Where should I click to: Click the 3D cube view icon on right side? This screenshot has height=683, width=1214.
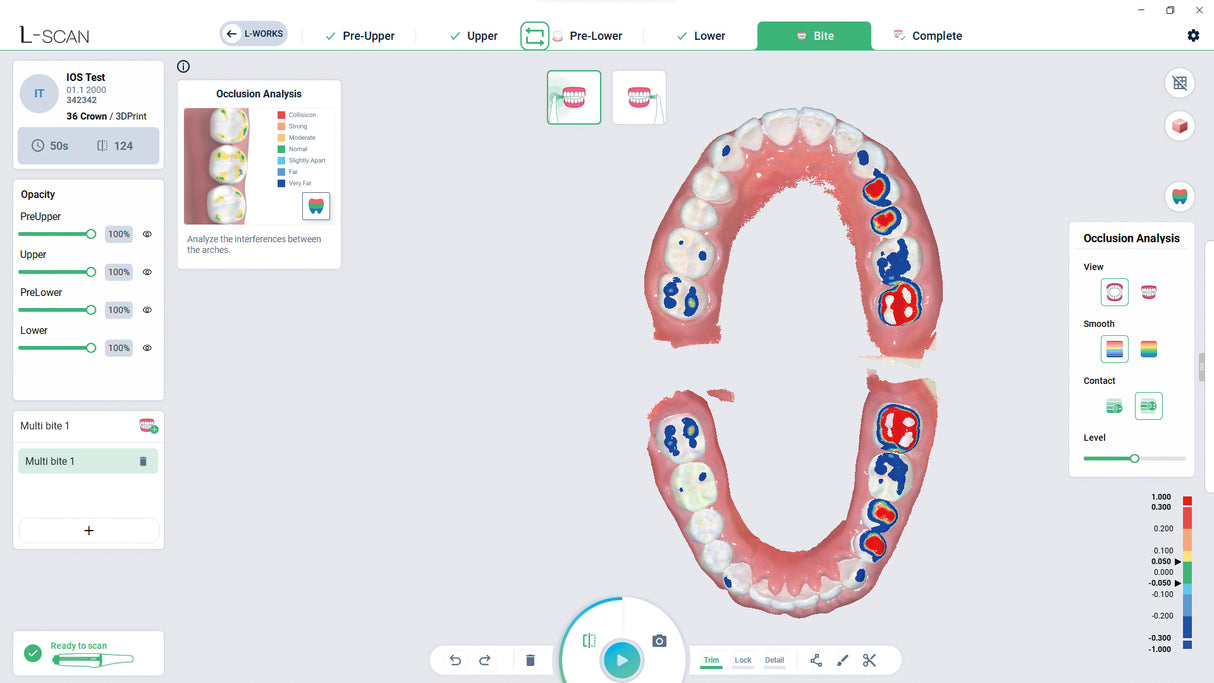[x=1179, y=125]
